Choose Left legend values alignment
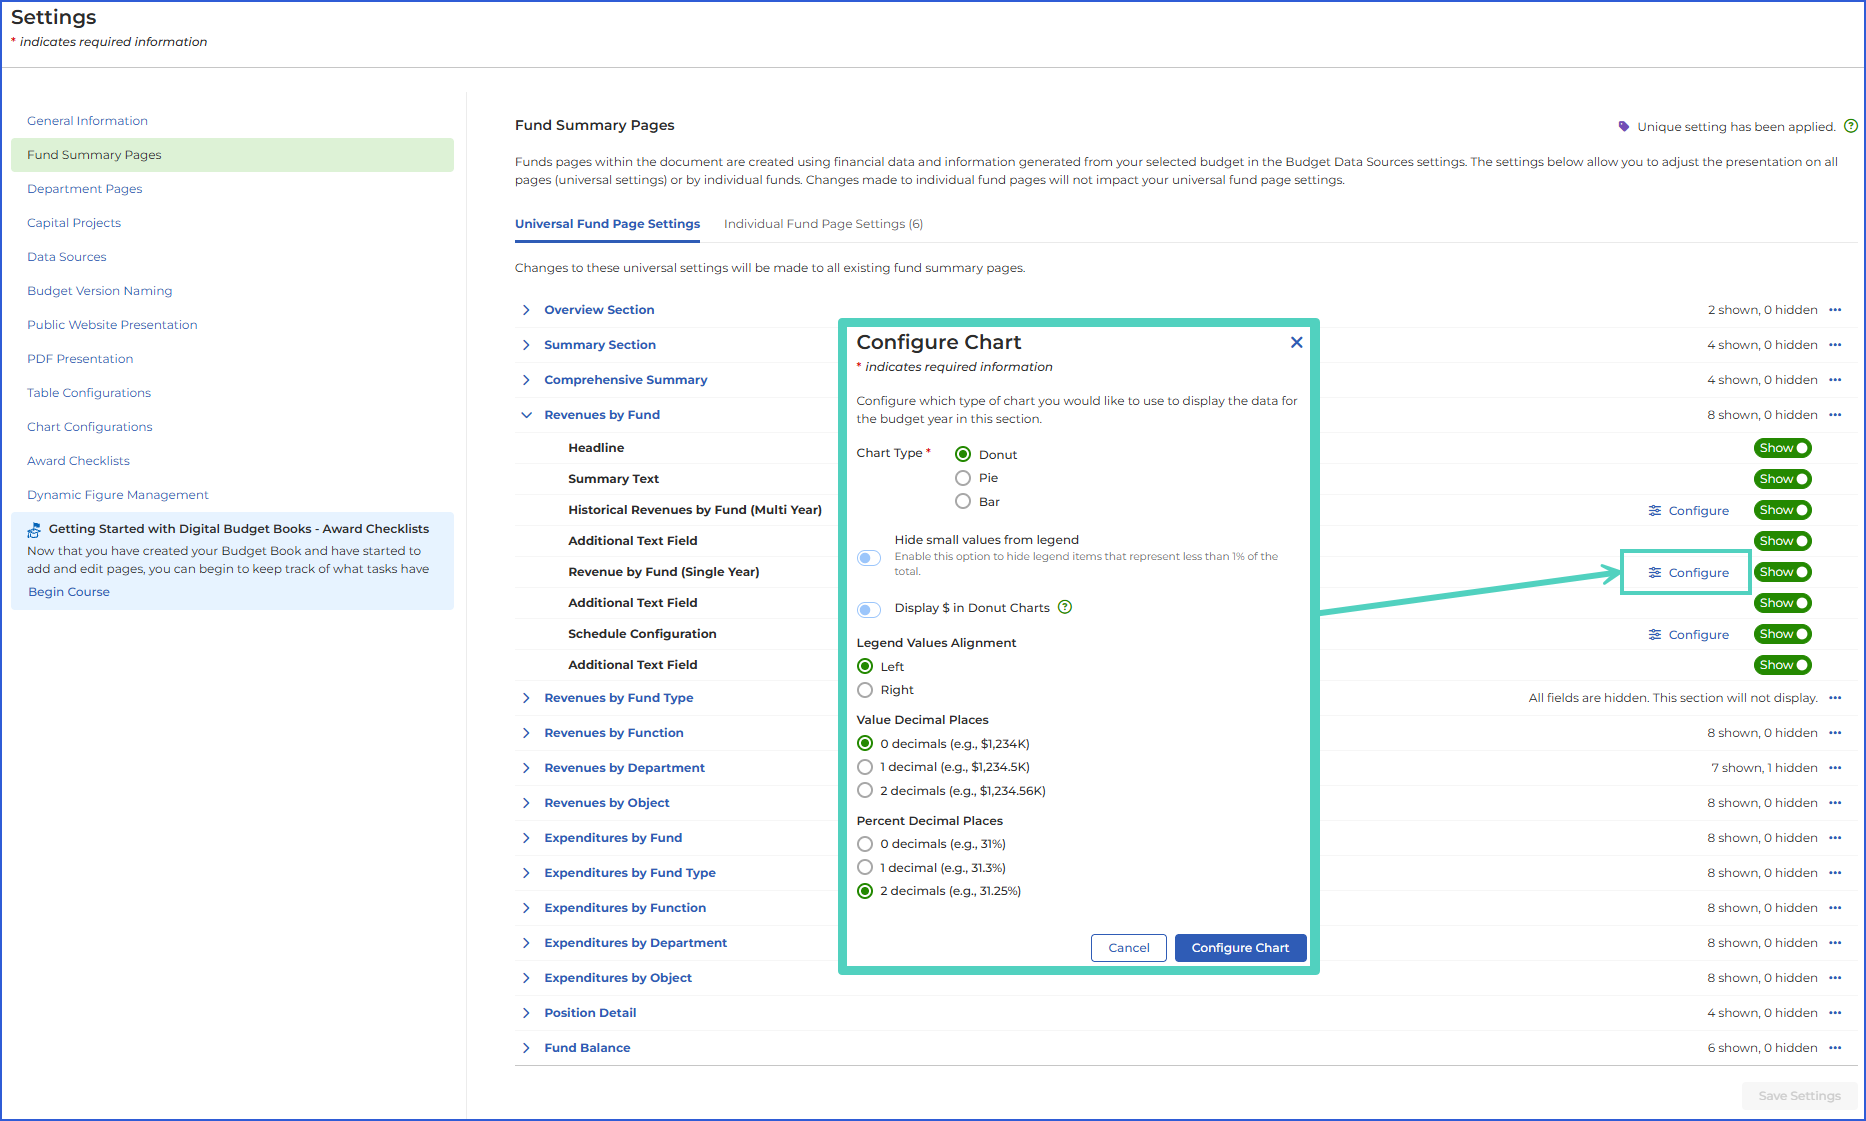The height and width of the screenshot is (1121, 1866). [x=865, y=666]
